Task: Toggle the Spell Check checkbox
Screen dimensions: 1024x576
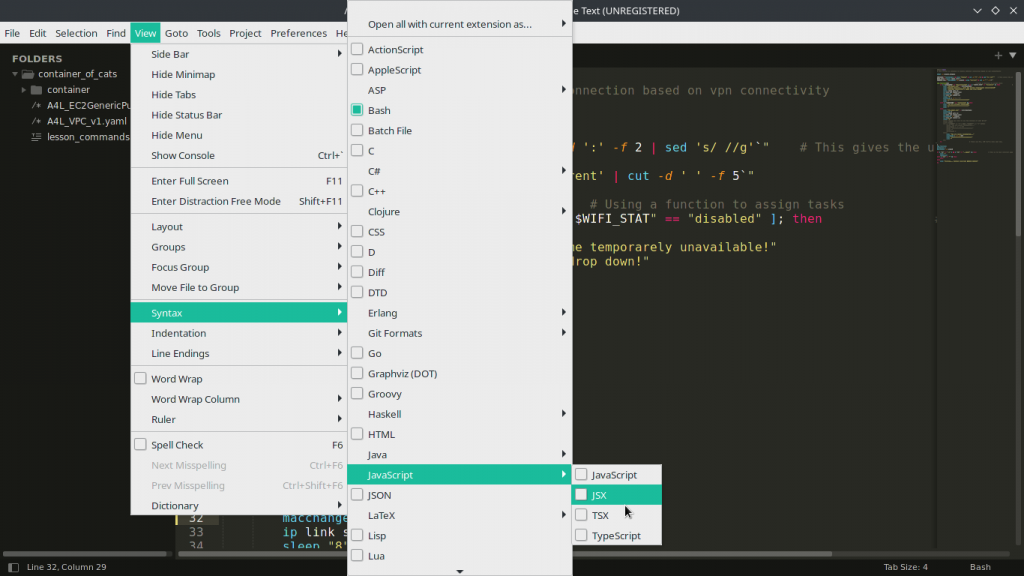Action: (x=141, y=445)
